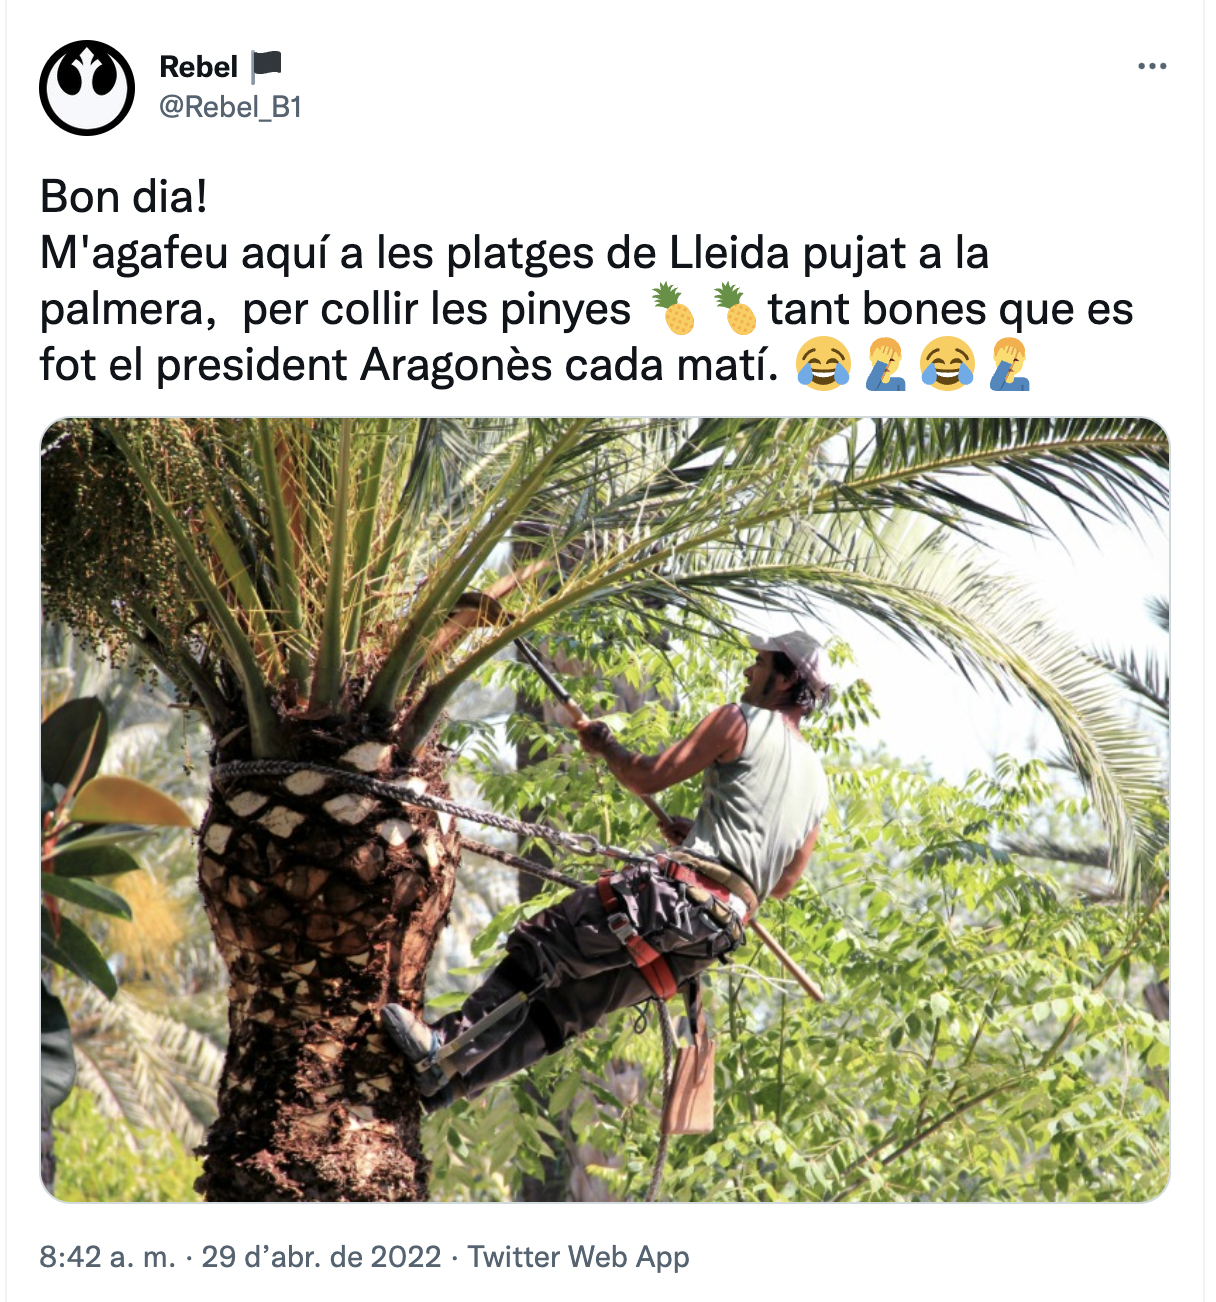
Task: Open the Twitter Web App source link
Action: 579,1256
